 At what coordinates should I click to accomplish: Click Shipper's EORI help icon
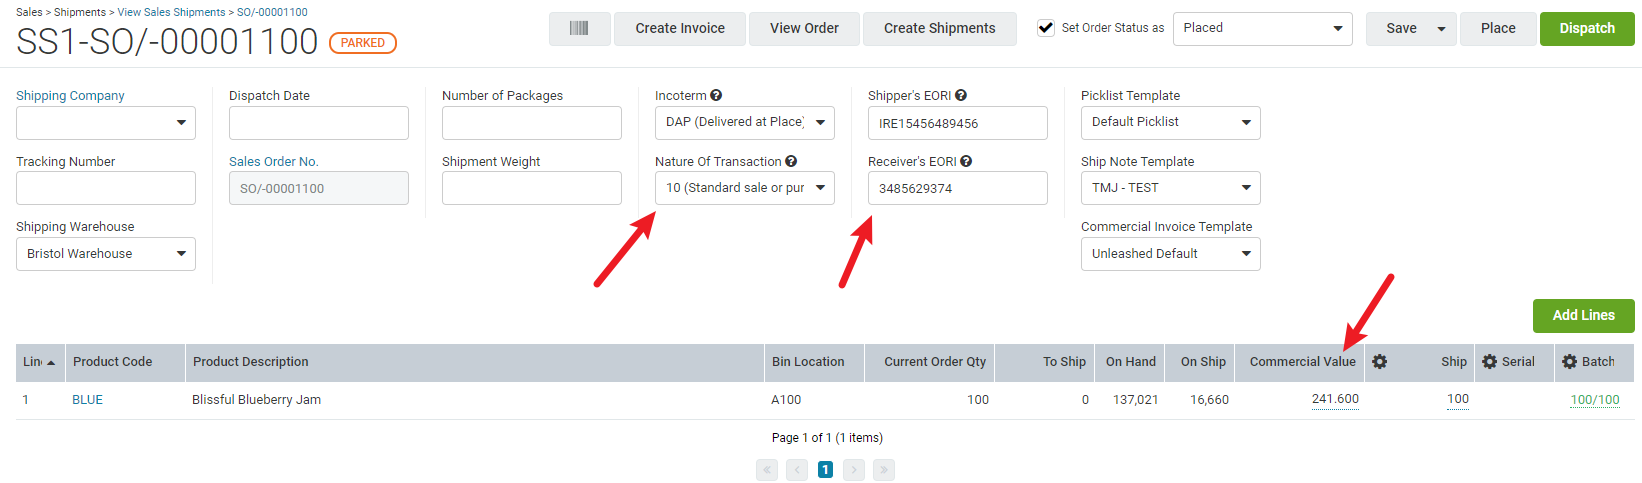pos(961,95)
